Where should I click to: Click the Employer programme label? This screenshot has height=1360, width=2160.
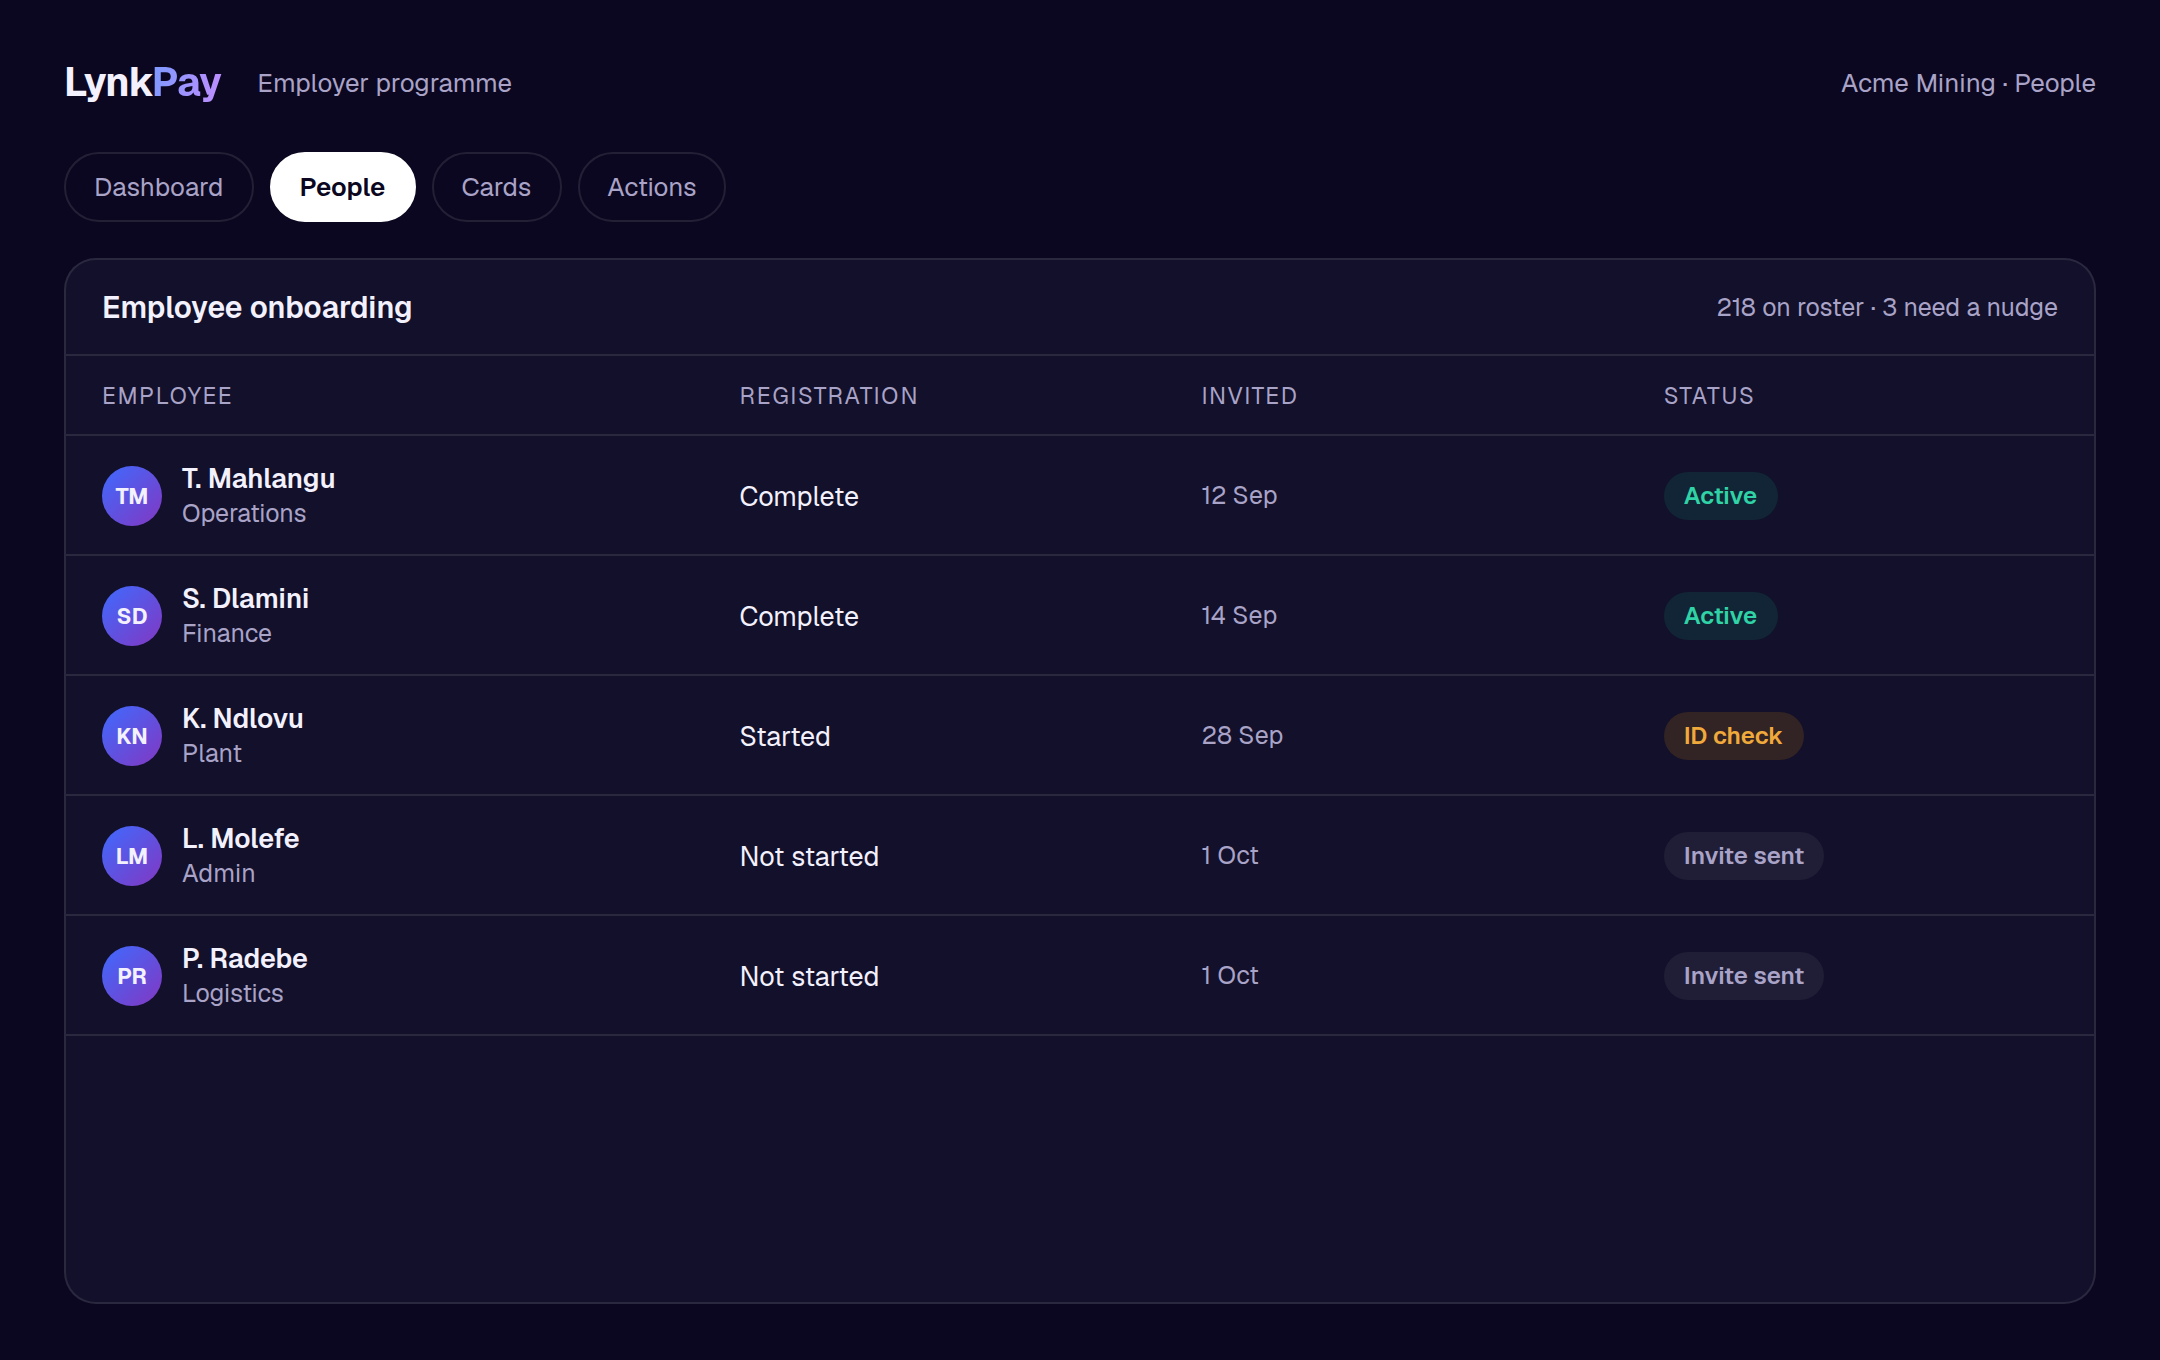click(x=384, y=84)
